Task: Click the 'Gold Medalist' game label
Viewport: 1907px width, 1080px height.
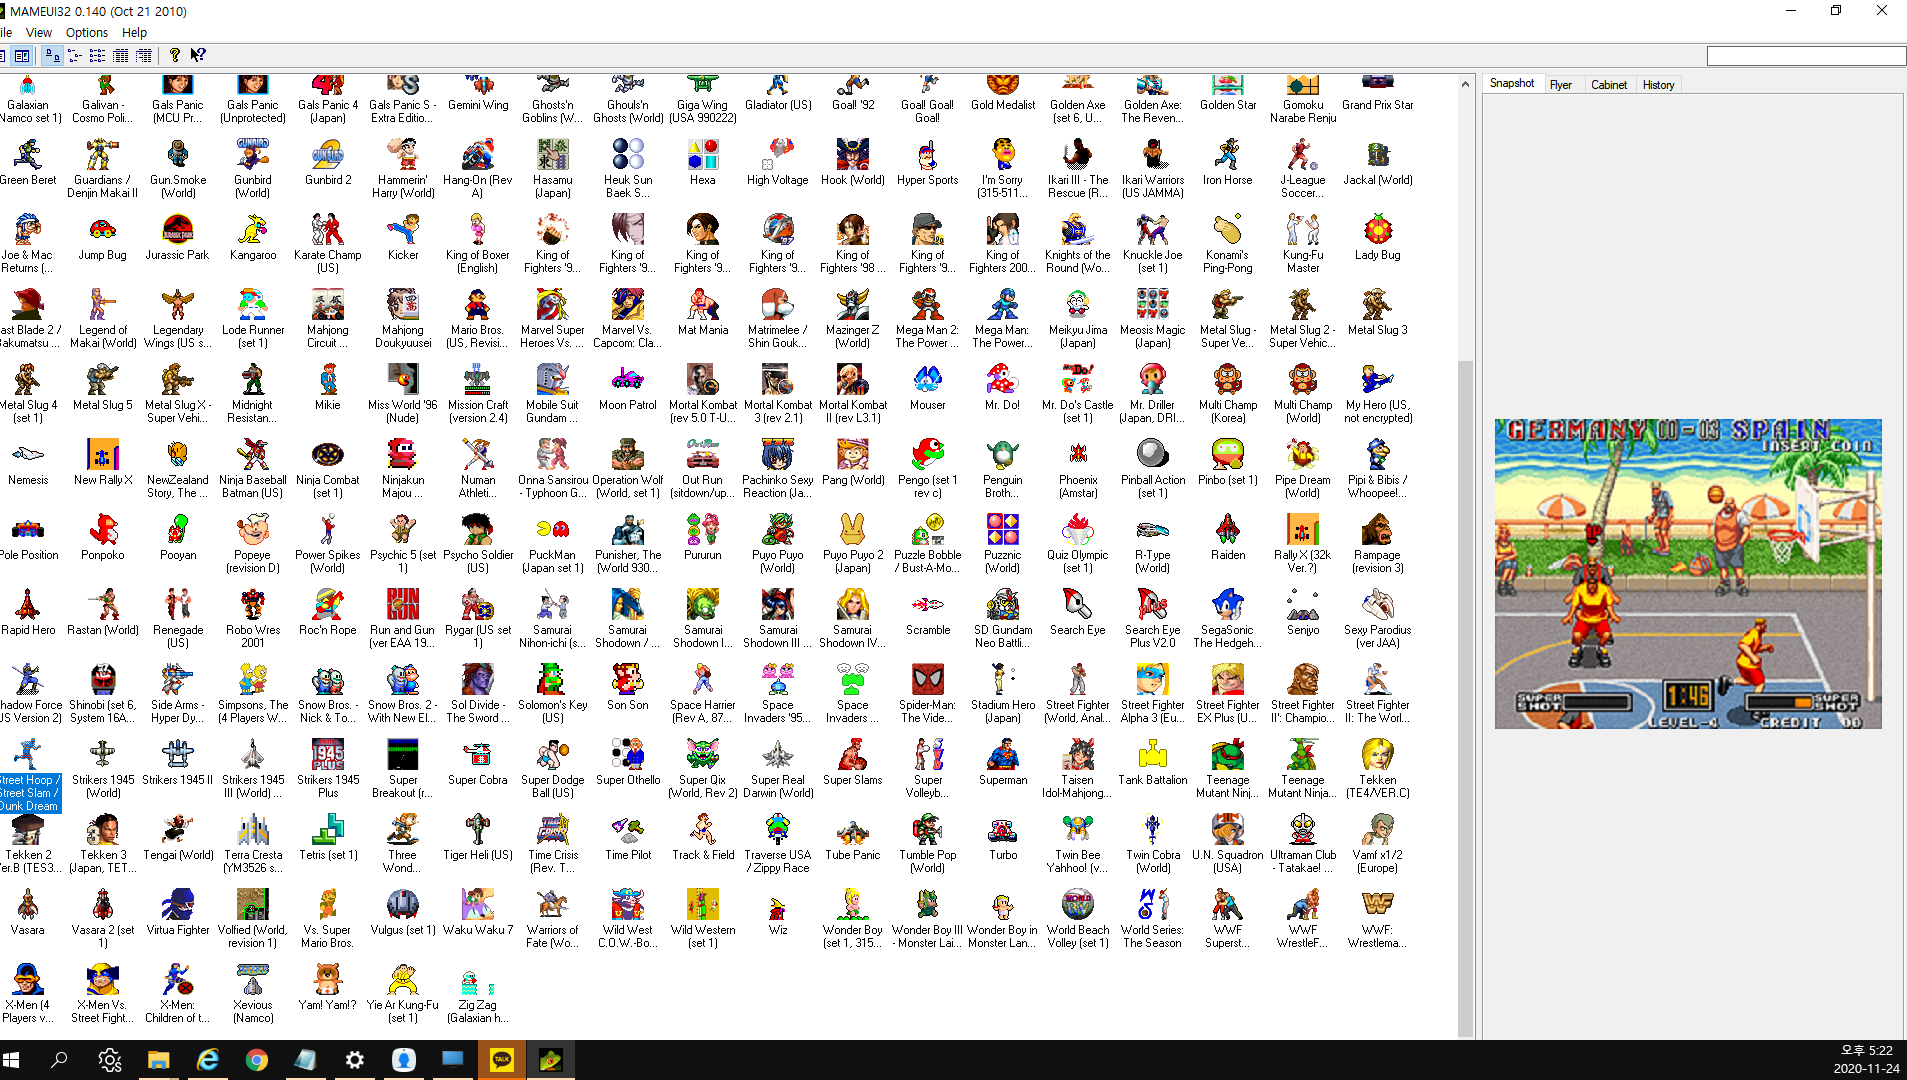Action: (x=1003, y=105)
